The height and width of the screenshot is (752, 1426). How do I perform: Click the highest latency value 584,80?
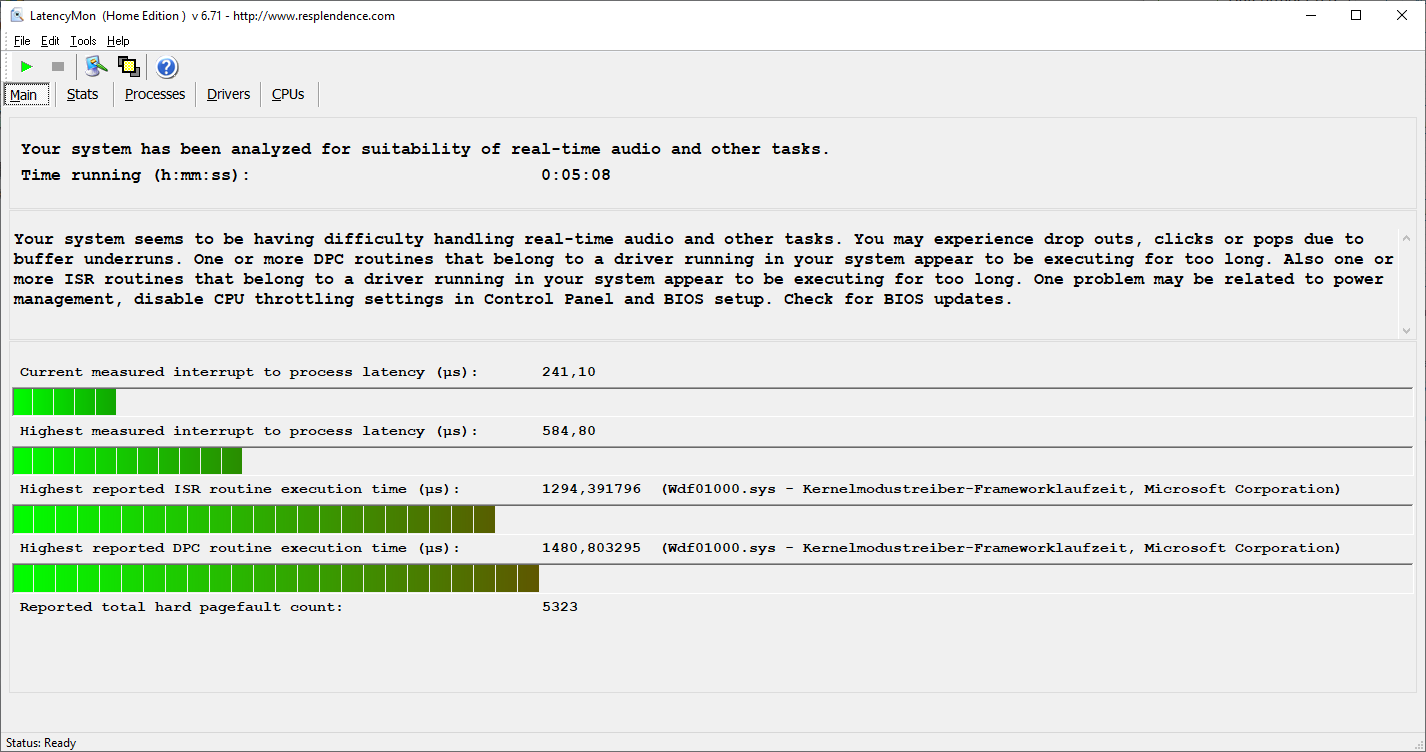(x=569, y=431)
